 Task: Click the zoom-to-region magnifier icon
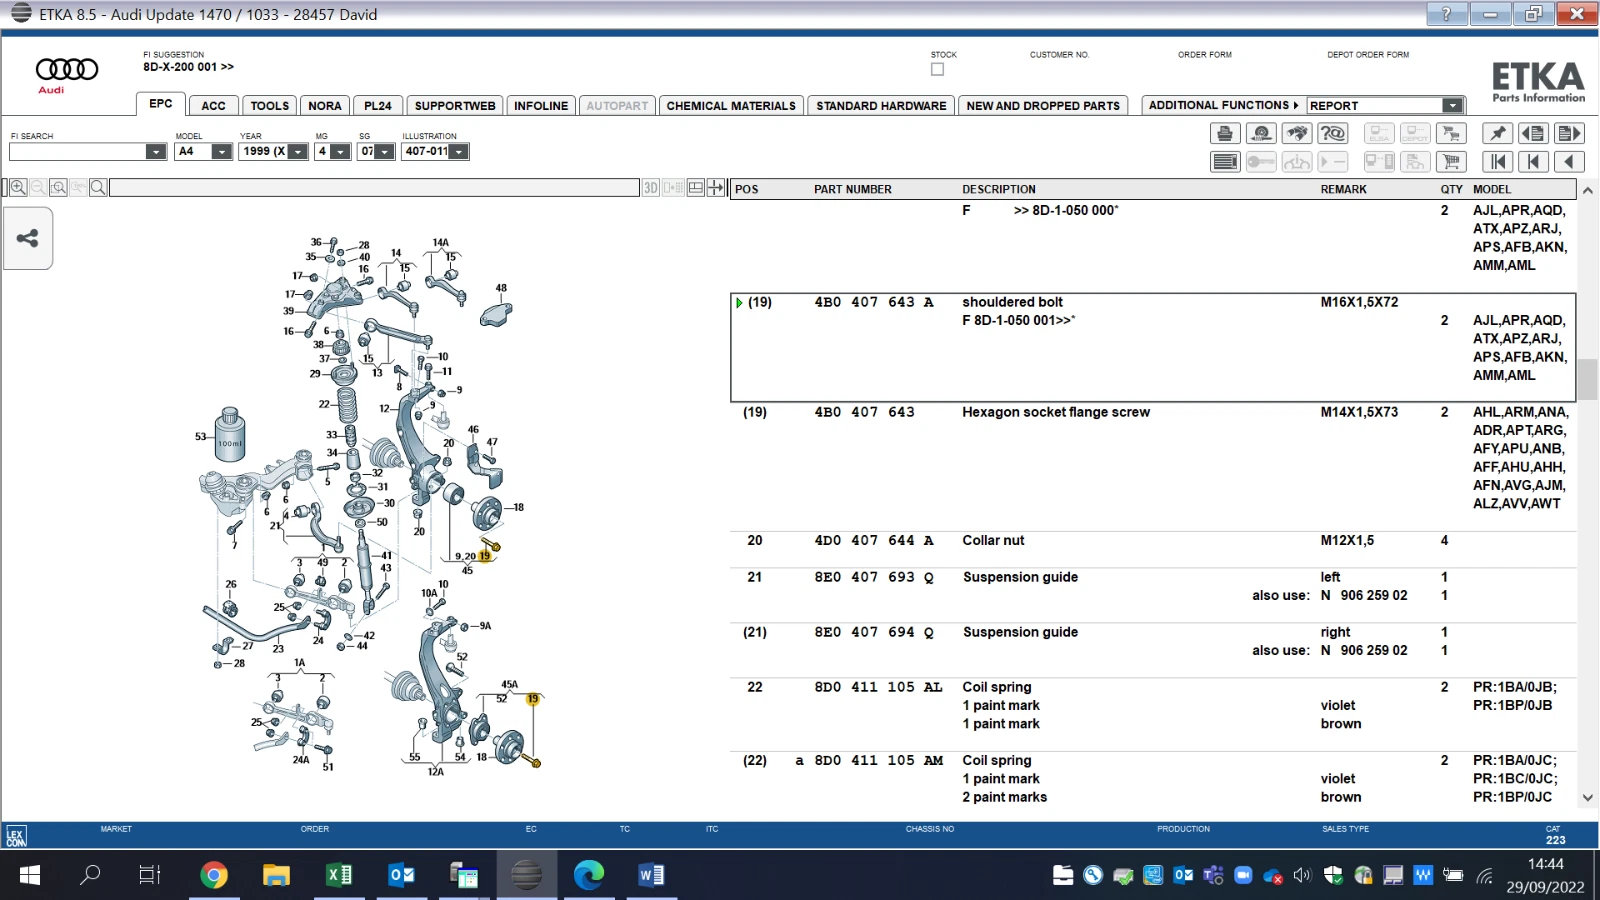tap(58, 187)
